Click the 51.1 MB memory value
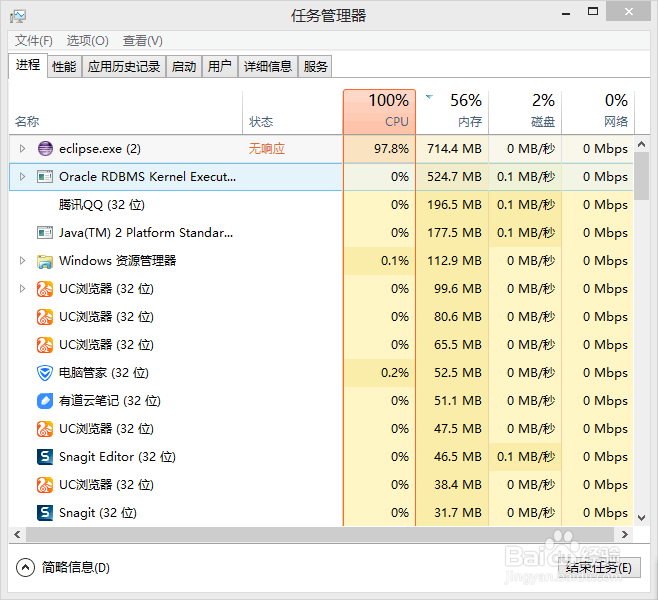This screenshot has height=600, width=658. [457, 401]
